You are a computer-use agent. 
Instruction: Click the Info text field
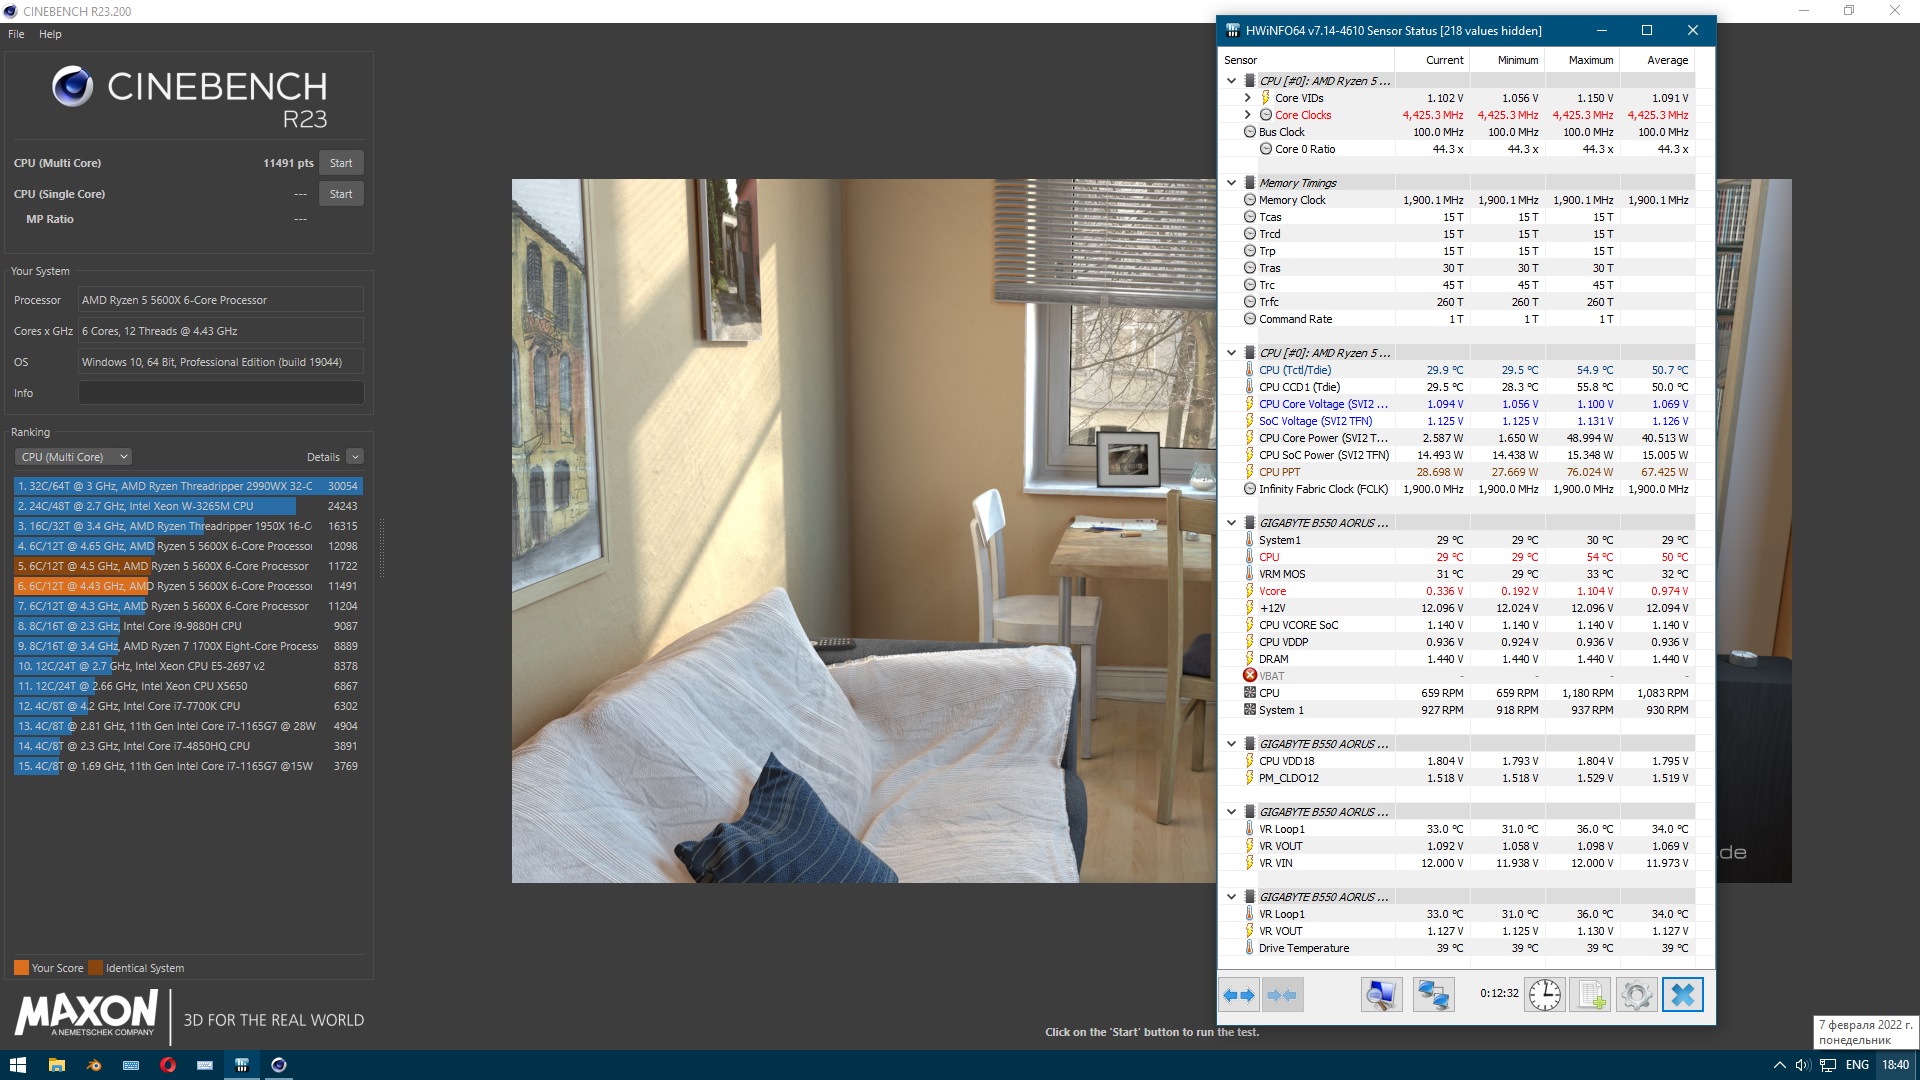221,393
